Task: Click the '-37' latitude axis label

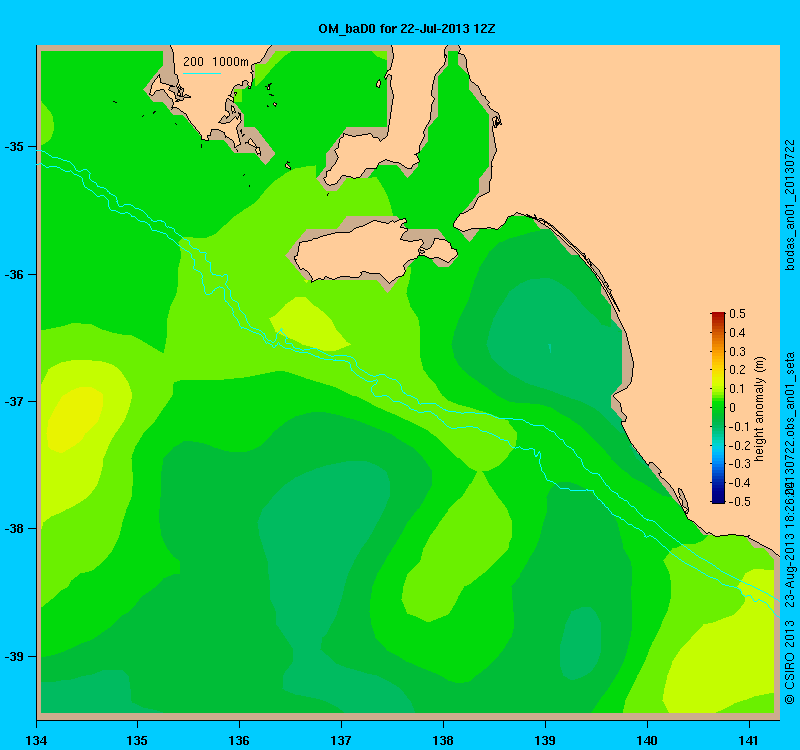Action: [15, 402]
